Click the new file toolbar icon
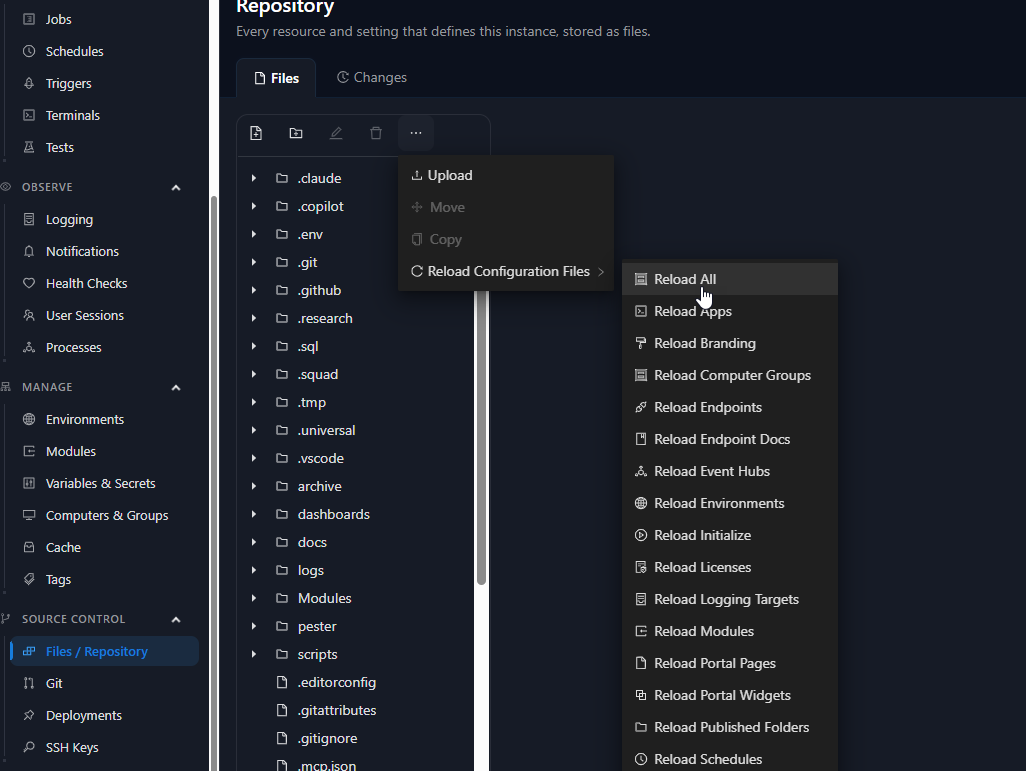The width and height of the screenshot is (1026, 771). tap(256, 134)
